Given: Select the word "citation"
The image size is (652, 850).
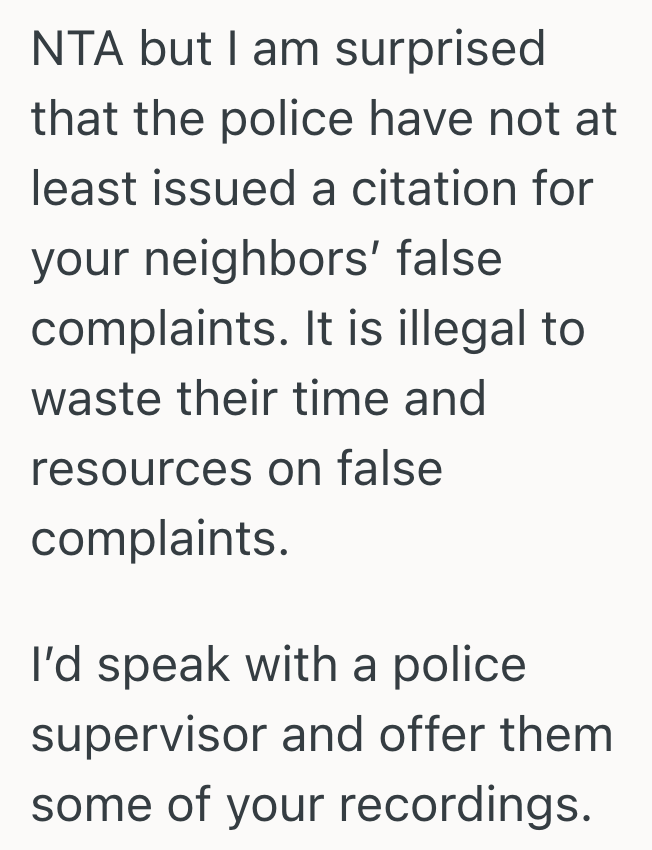Looking at the screenshot, I should 427,190.
